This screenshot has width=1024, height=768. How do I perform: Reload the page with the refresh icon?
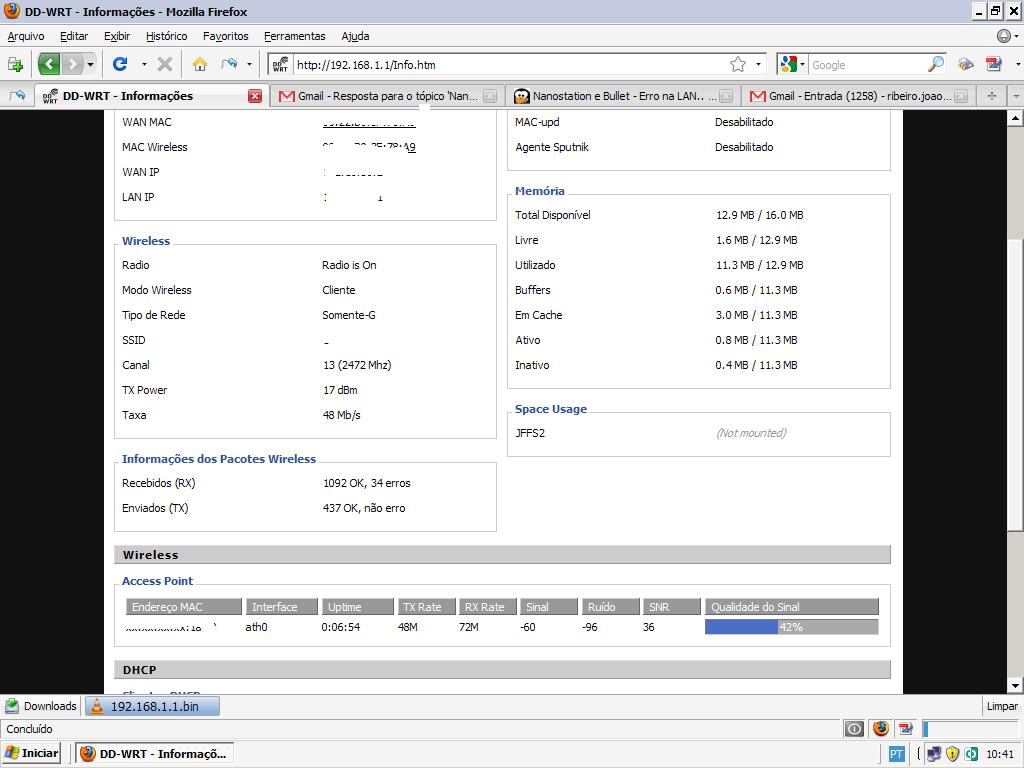tap(120, 64)
